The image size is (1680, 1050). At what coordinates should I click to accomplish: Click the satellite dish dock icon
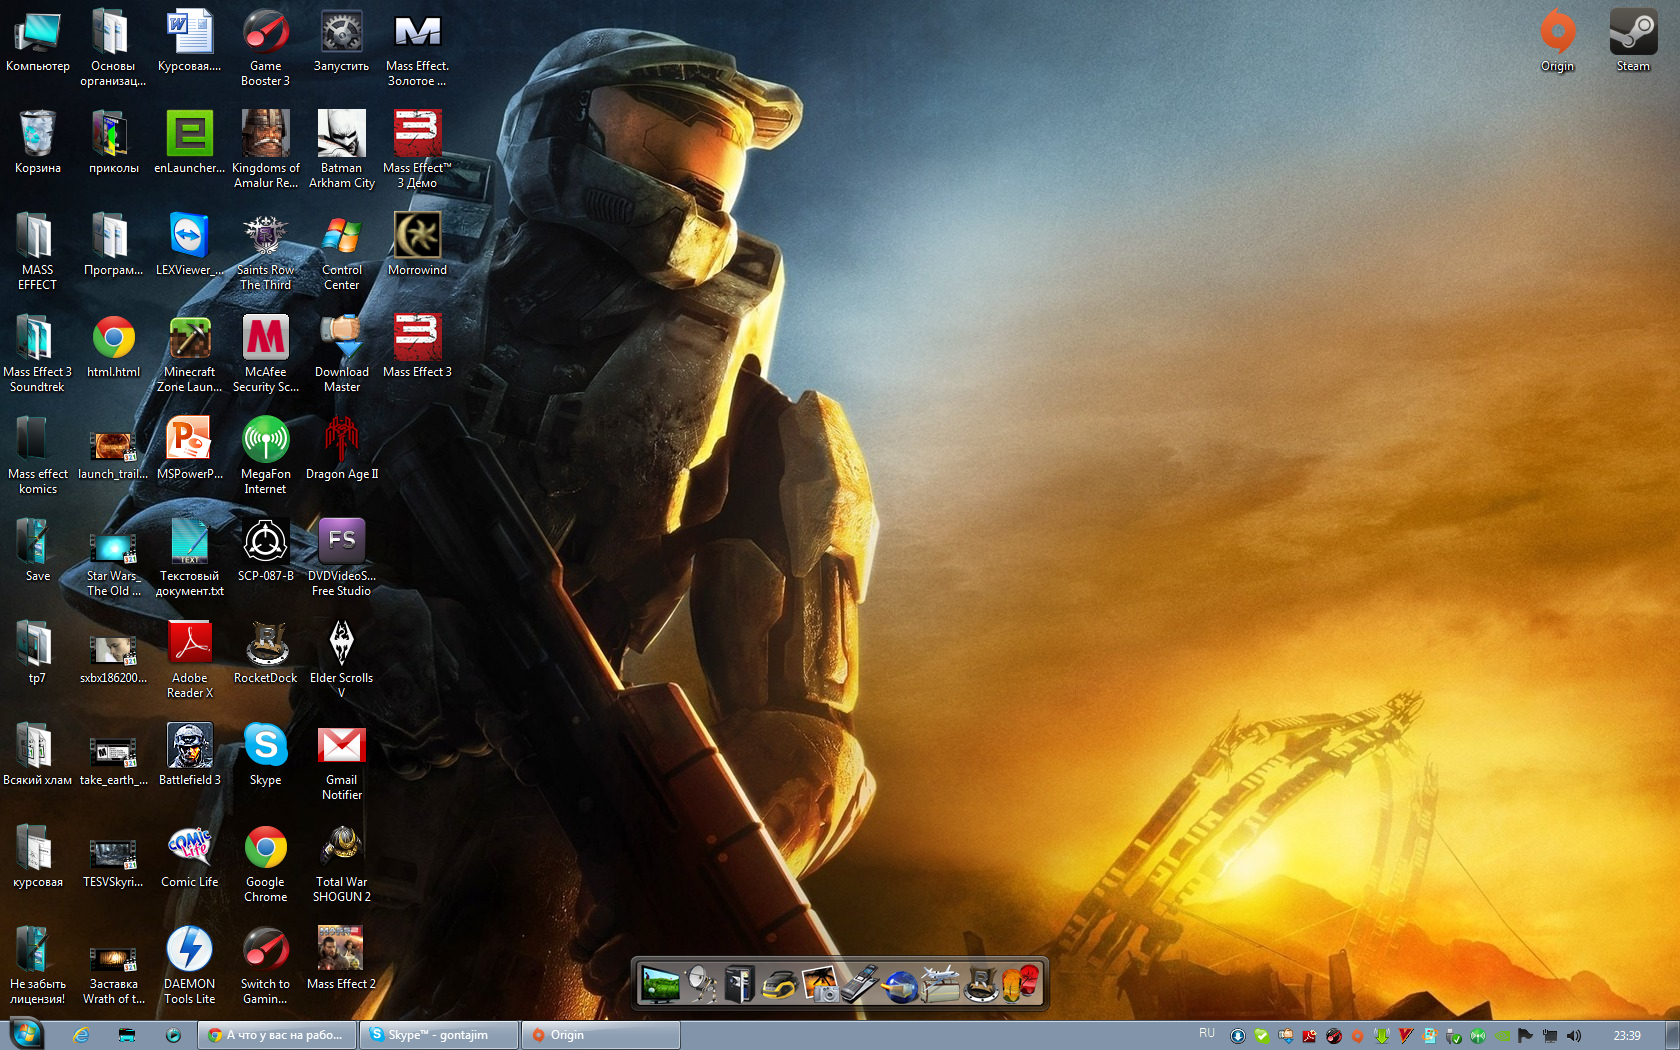pos(701,984)
